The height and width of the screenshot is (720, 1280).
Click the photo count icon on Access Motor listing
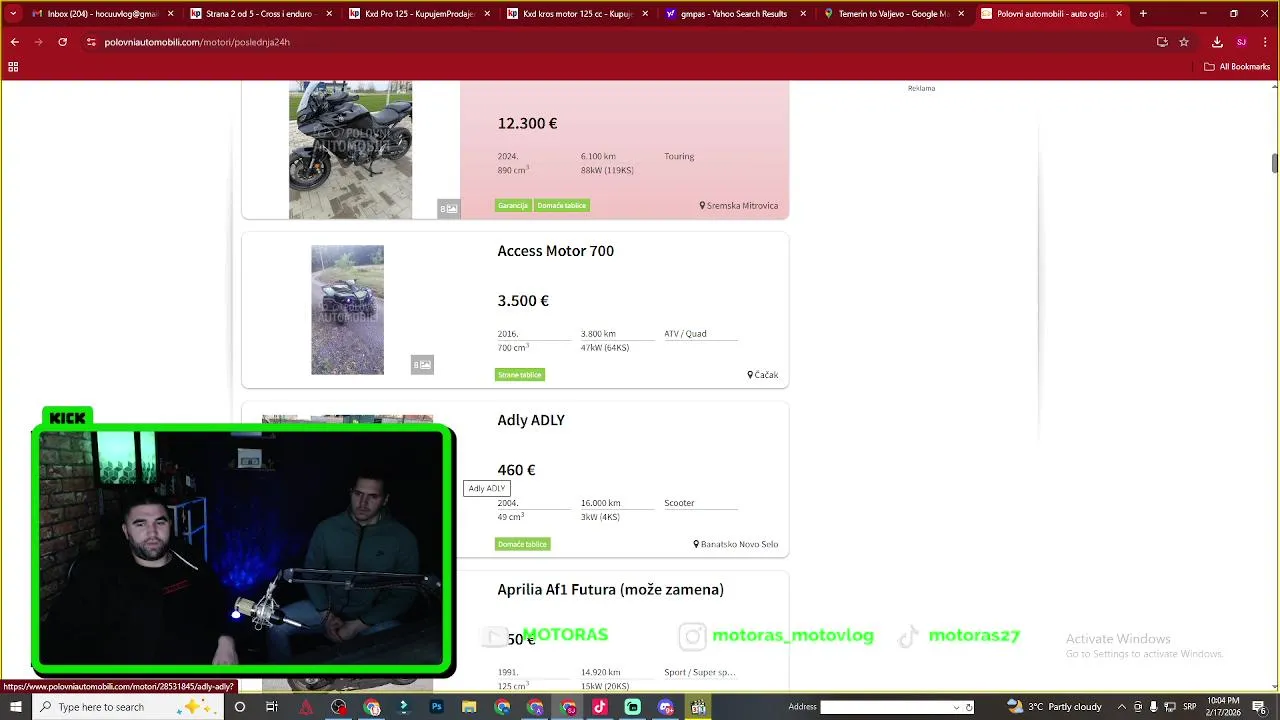click(422, 365)
